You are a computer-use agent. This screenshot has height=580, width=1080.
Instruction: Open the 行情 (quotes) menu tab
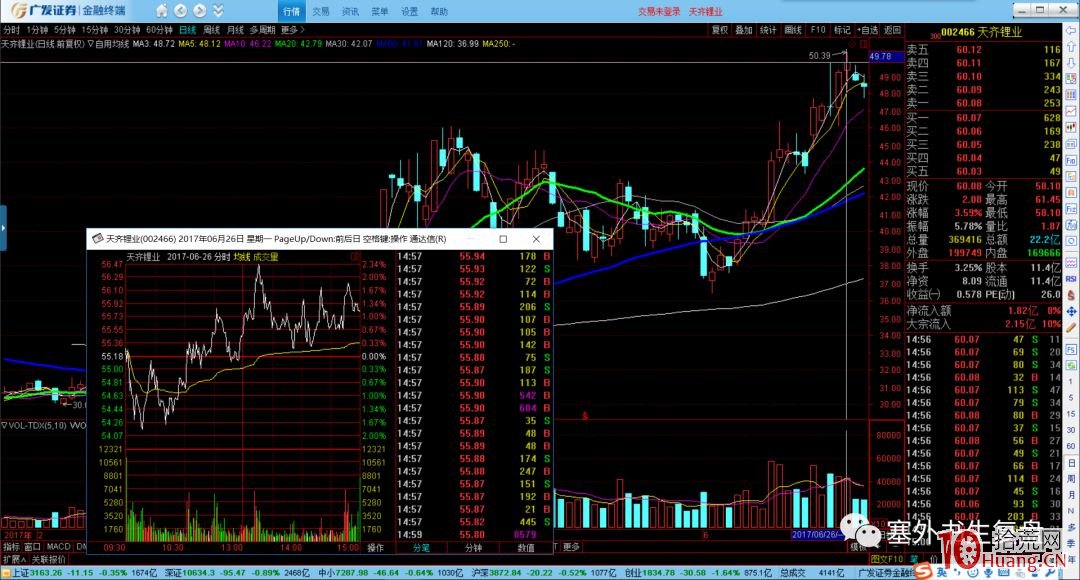click(291, 12)
